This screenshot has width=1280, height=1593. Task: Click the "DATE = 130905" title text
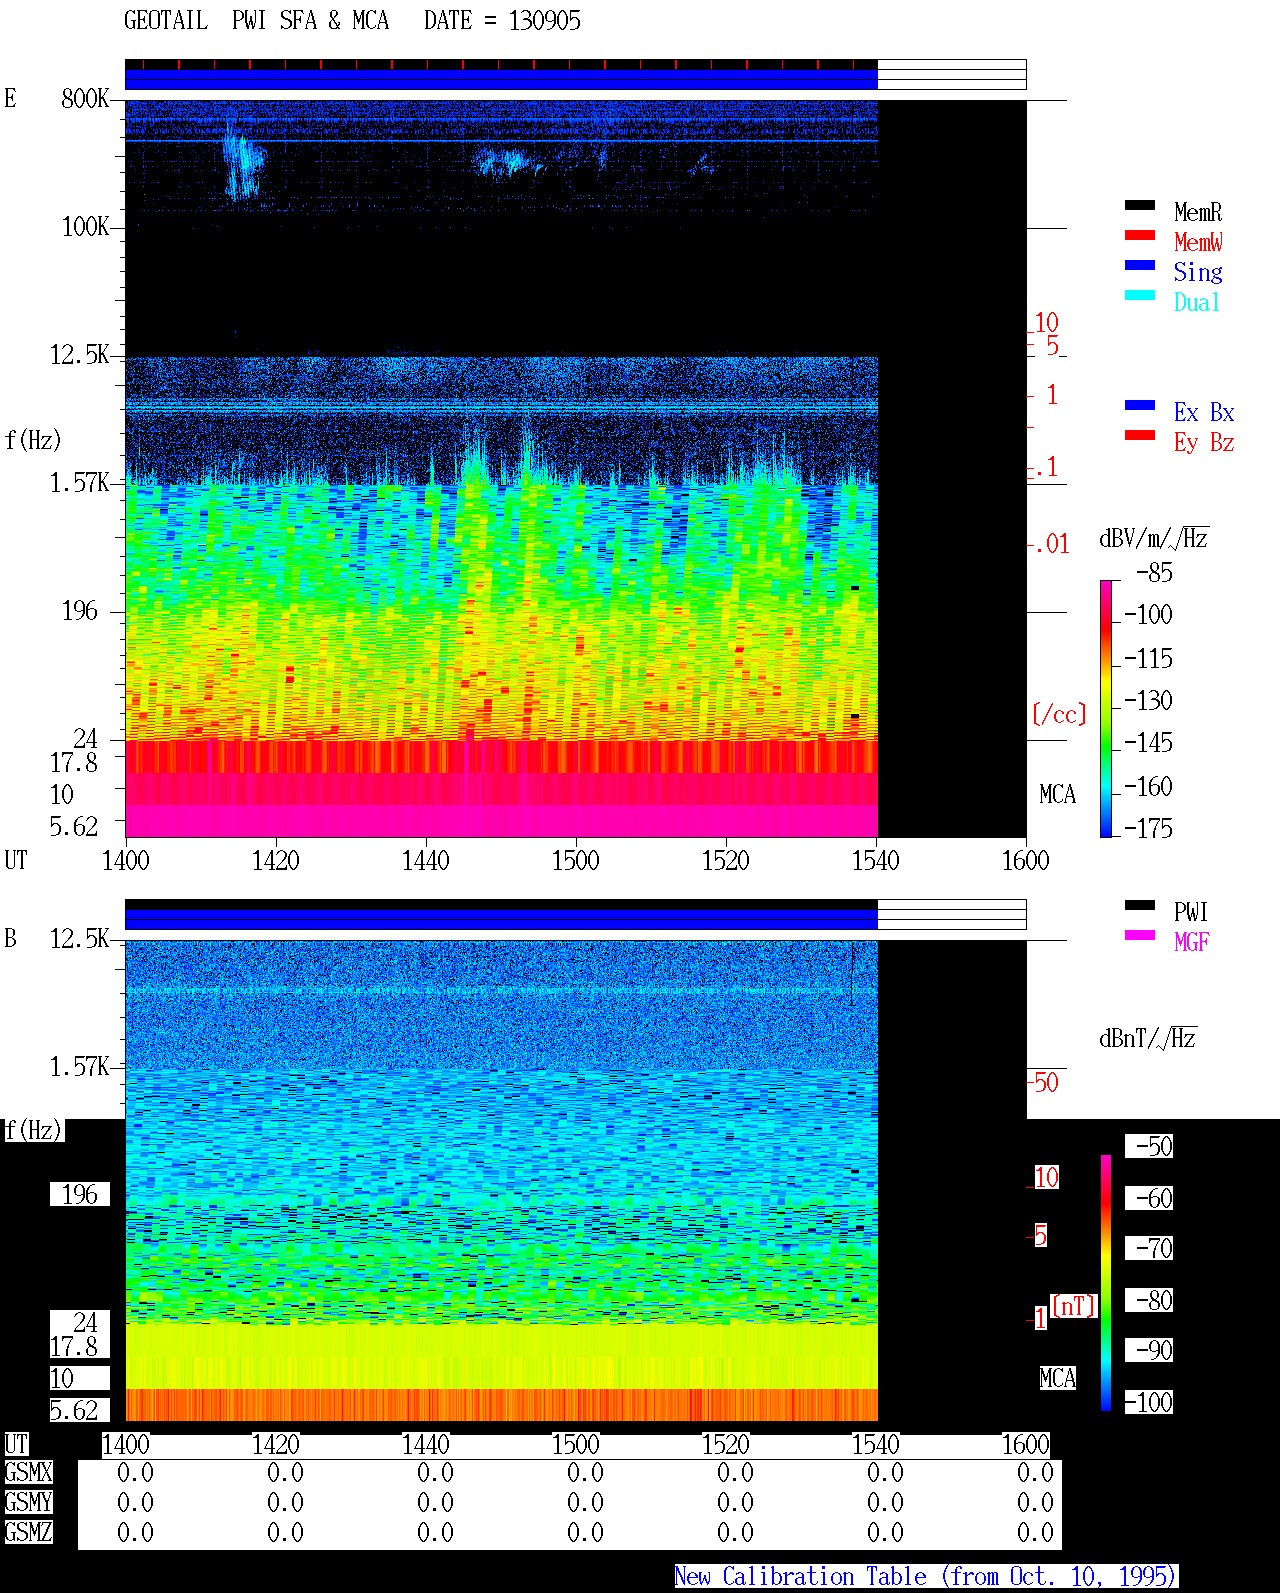pyautogui.click(x=502, y=21)
